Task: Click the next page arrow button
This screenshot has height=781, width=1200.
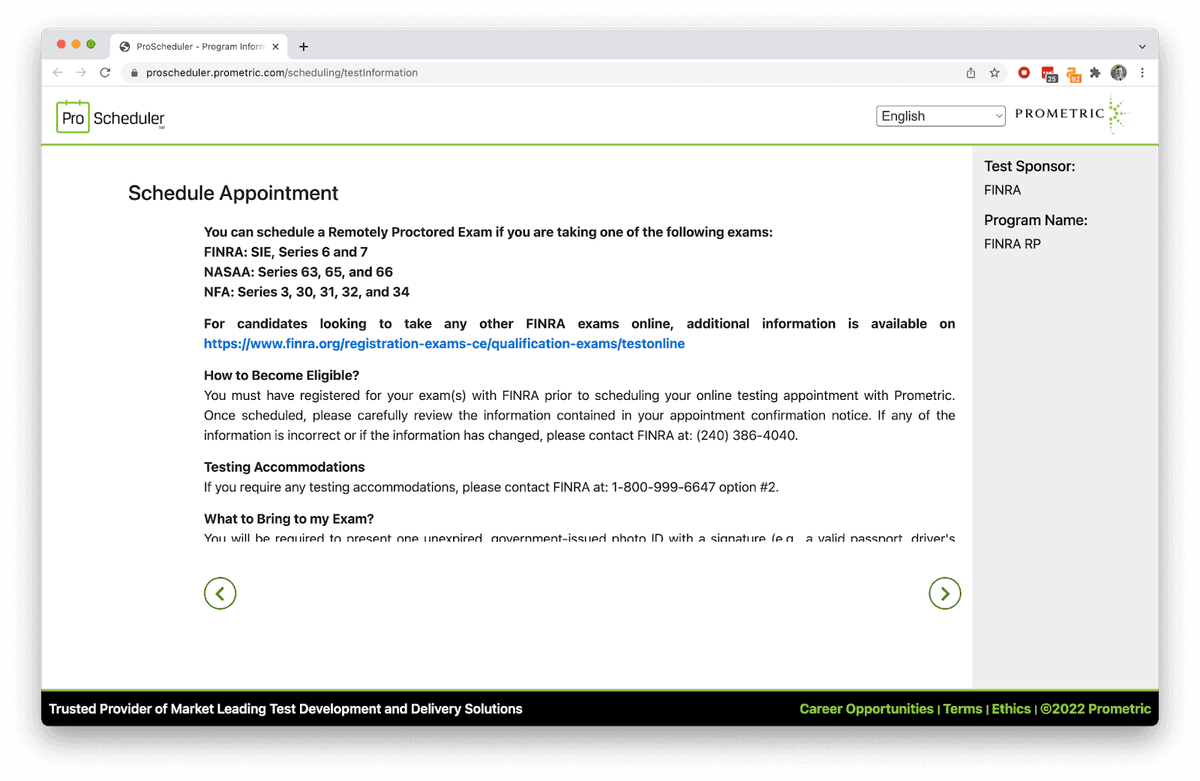Action: point(945,593)
